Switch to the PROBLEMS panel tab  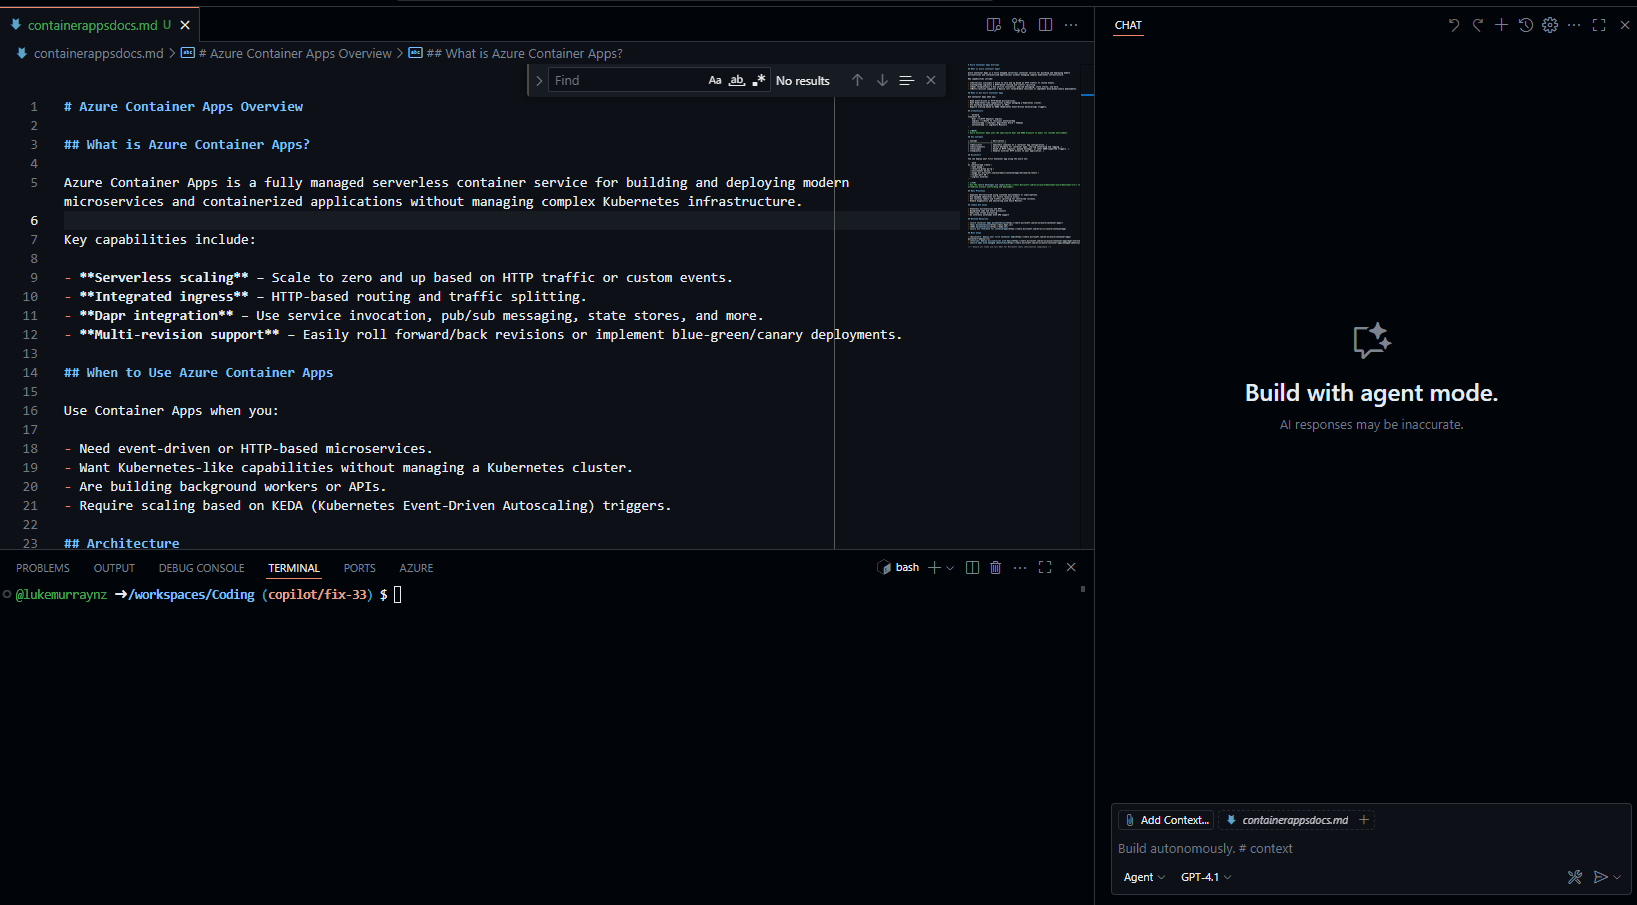pyautogui.click(x=43, y=568)
